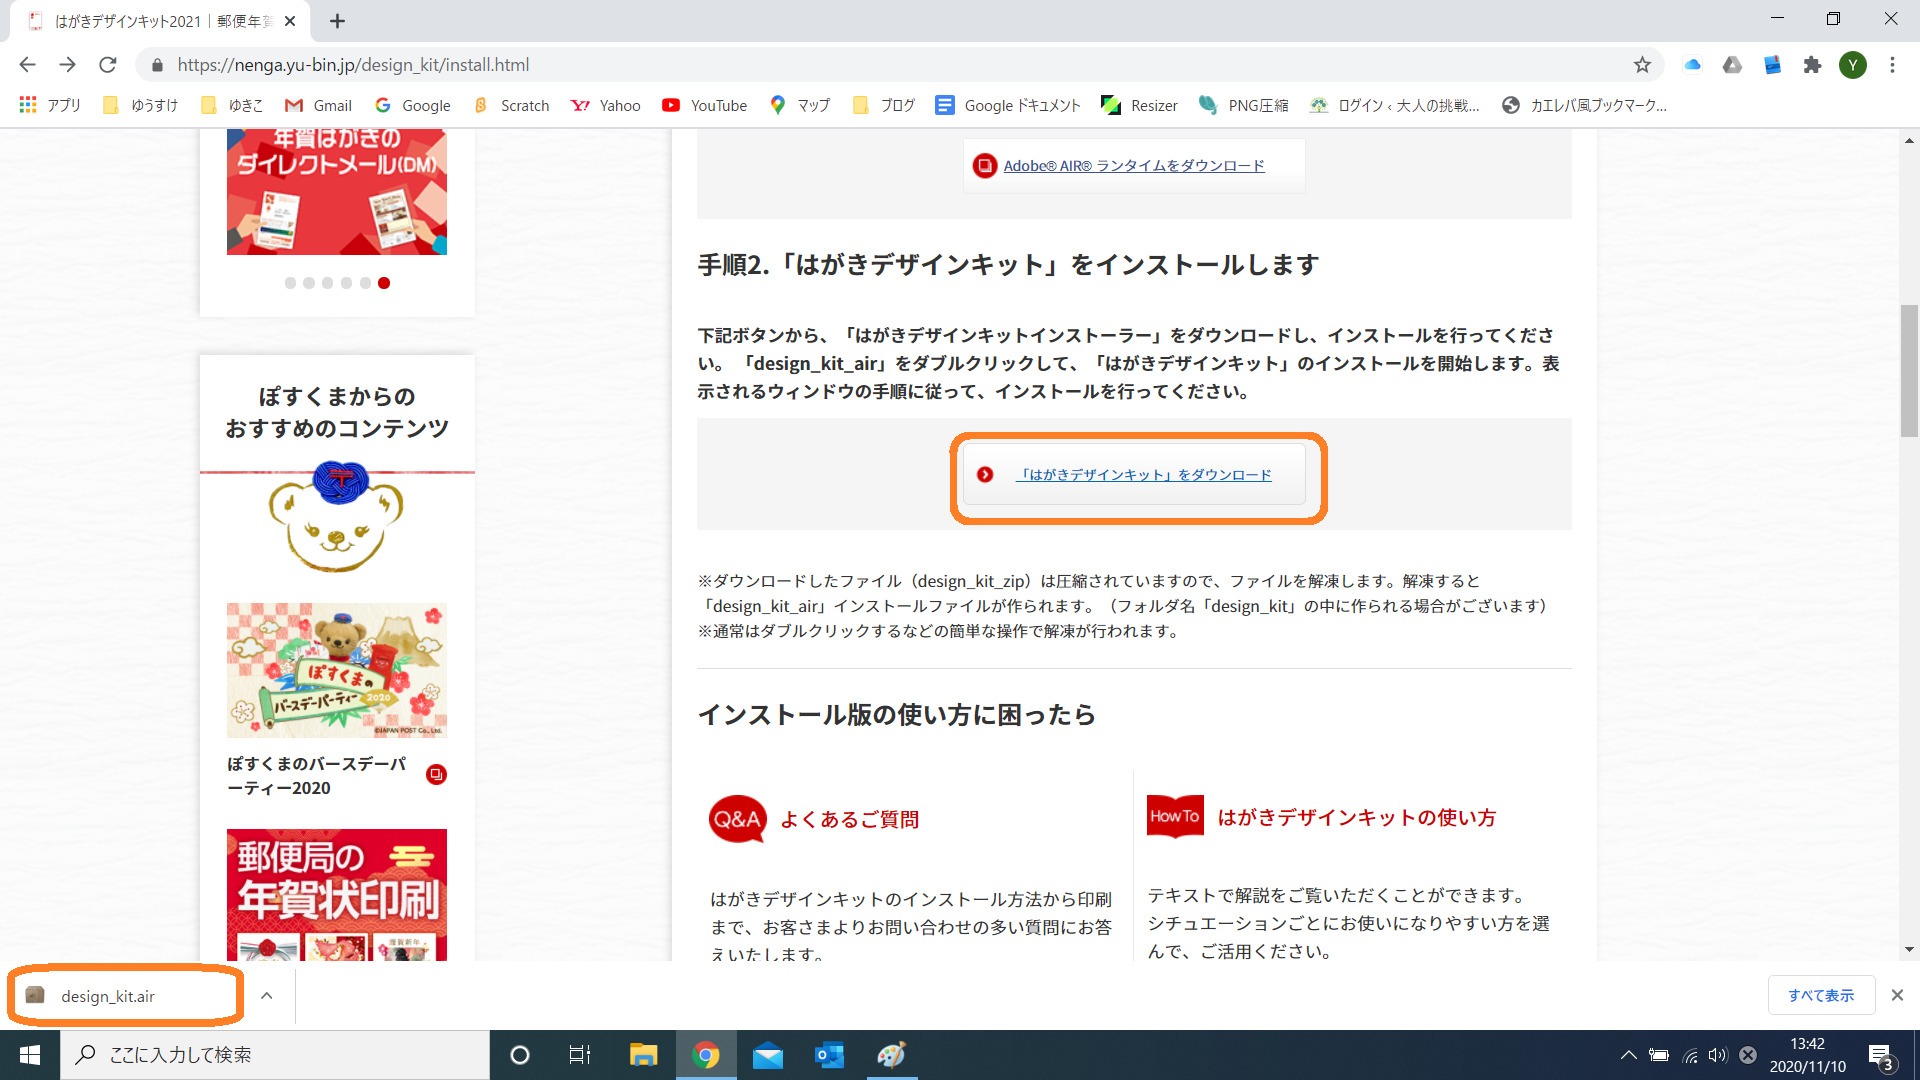Open the Resizer bookmark
The width and height of the screenshot is (1920, 1080).
(x=1139, y=105)
